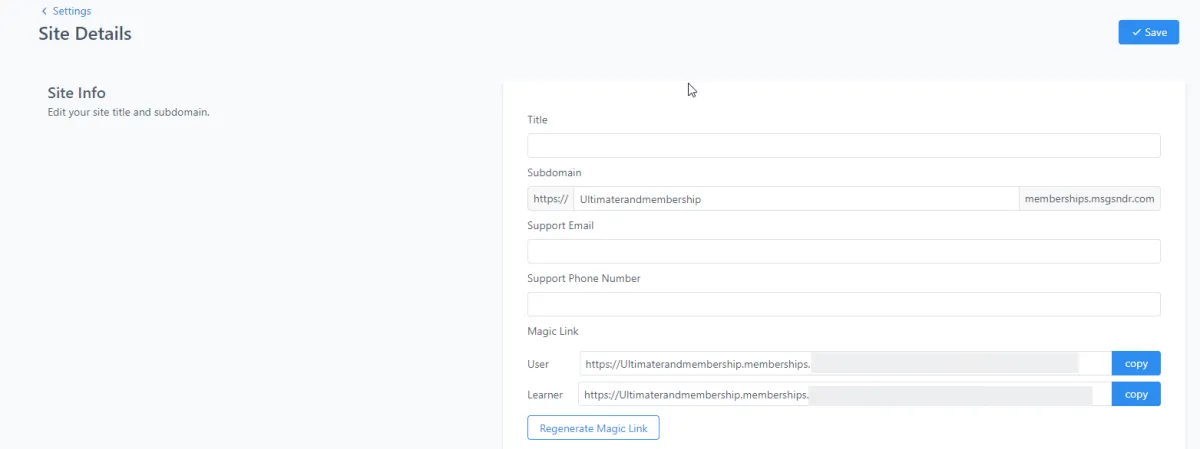Click the Site Info section title

(x=77, y=93)
